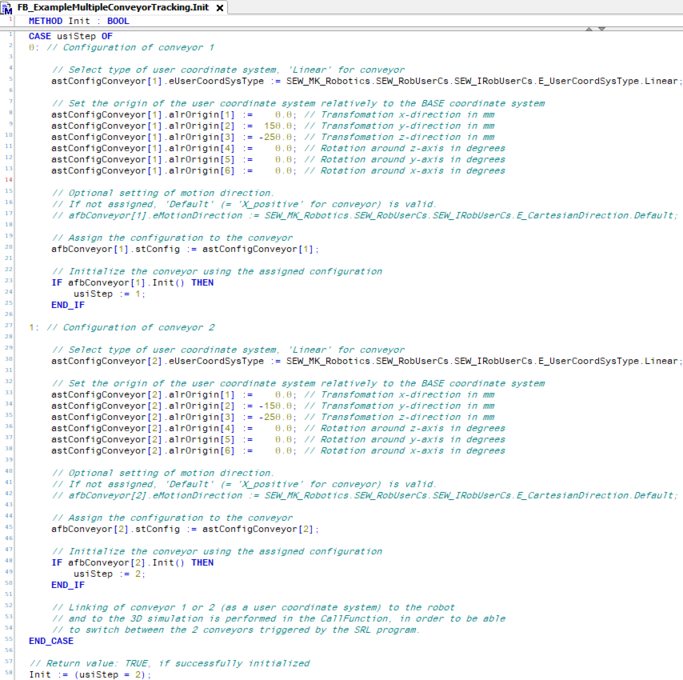Click the 'Configuration of conveyor 1' comment
683x680 pixels.
point(132,47)
